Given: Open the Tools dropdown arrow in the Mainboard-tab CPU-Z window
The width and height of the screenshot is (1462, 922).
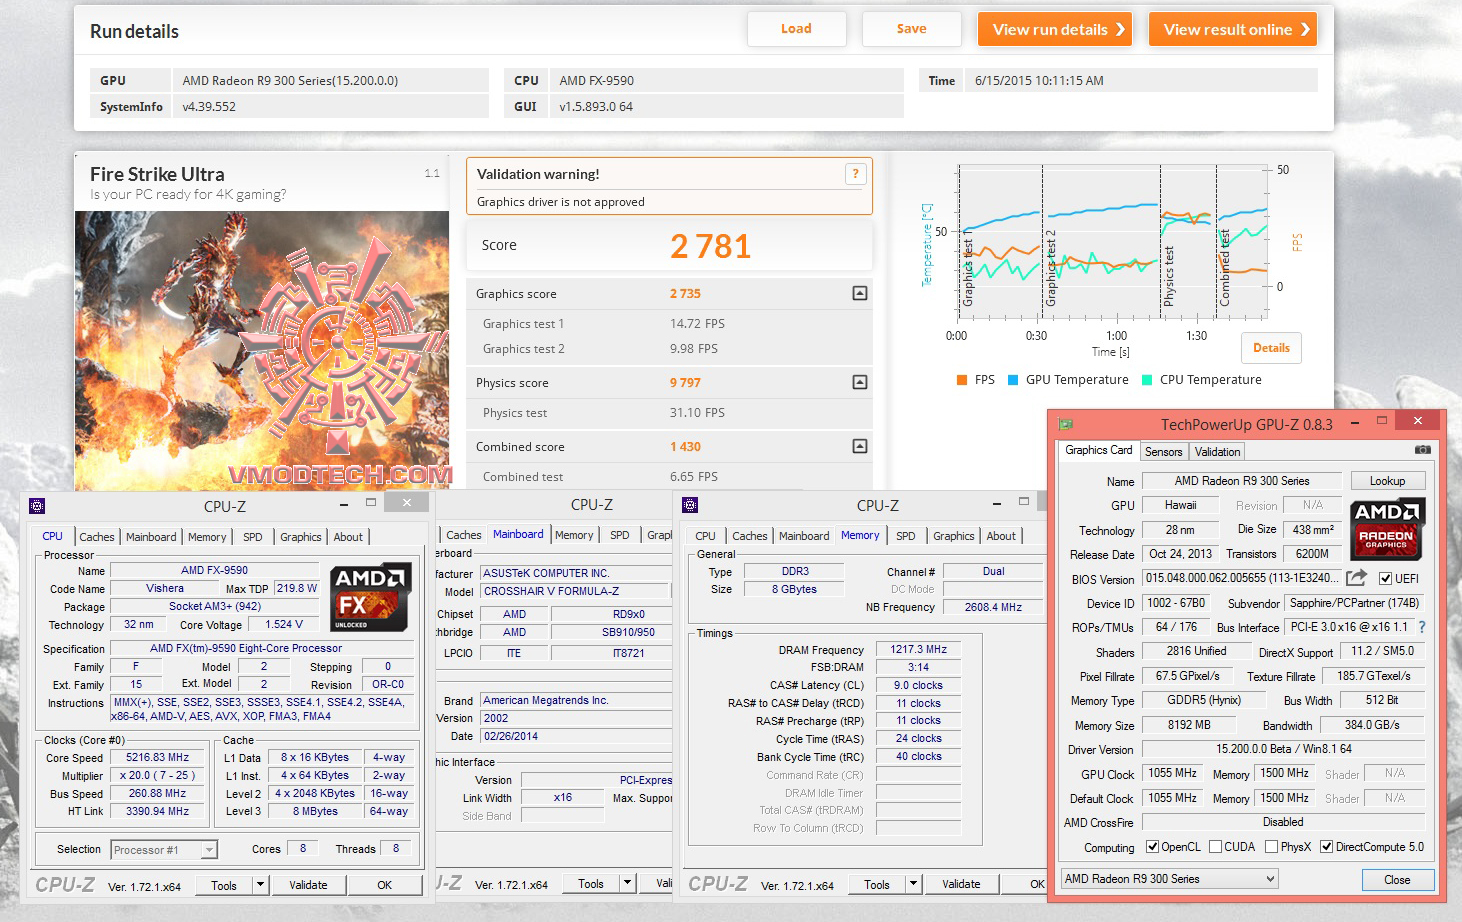Looking at the screenshot, I should 627,884.
